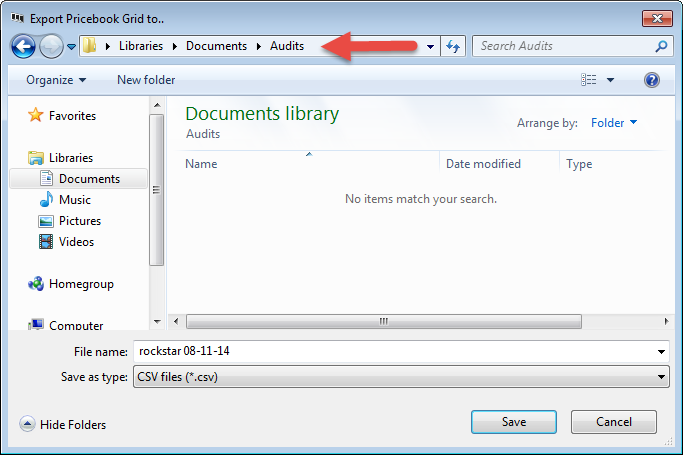Select Videos library in sidebar

pos(75,242)
